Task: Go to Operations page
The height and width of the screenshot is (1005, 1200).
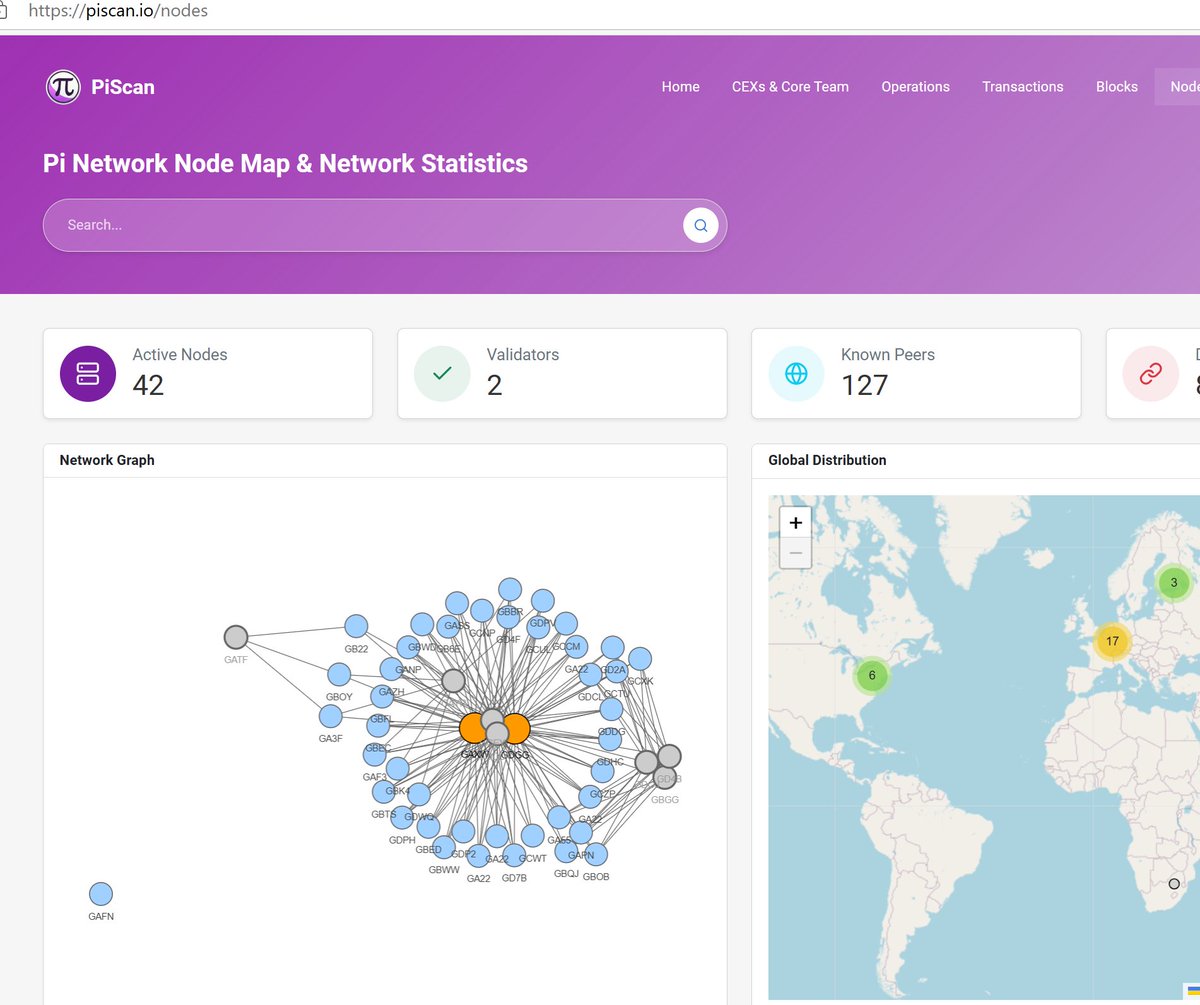Action: pyautogui.click(x=916, y=87)
